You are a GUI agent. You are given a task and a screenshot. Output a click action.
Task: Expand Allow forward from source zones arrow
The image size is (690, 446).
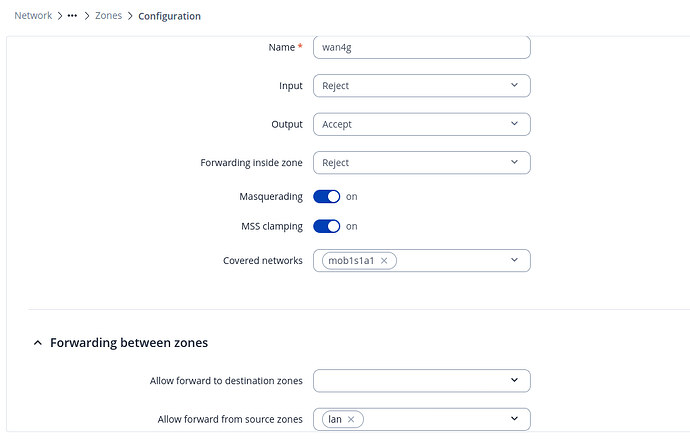pos(514,419)
